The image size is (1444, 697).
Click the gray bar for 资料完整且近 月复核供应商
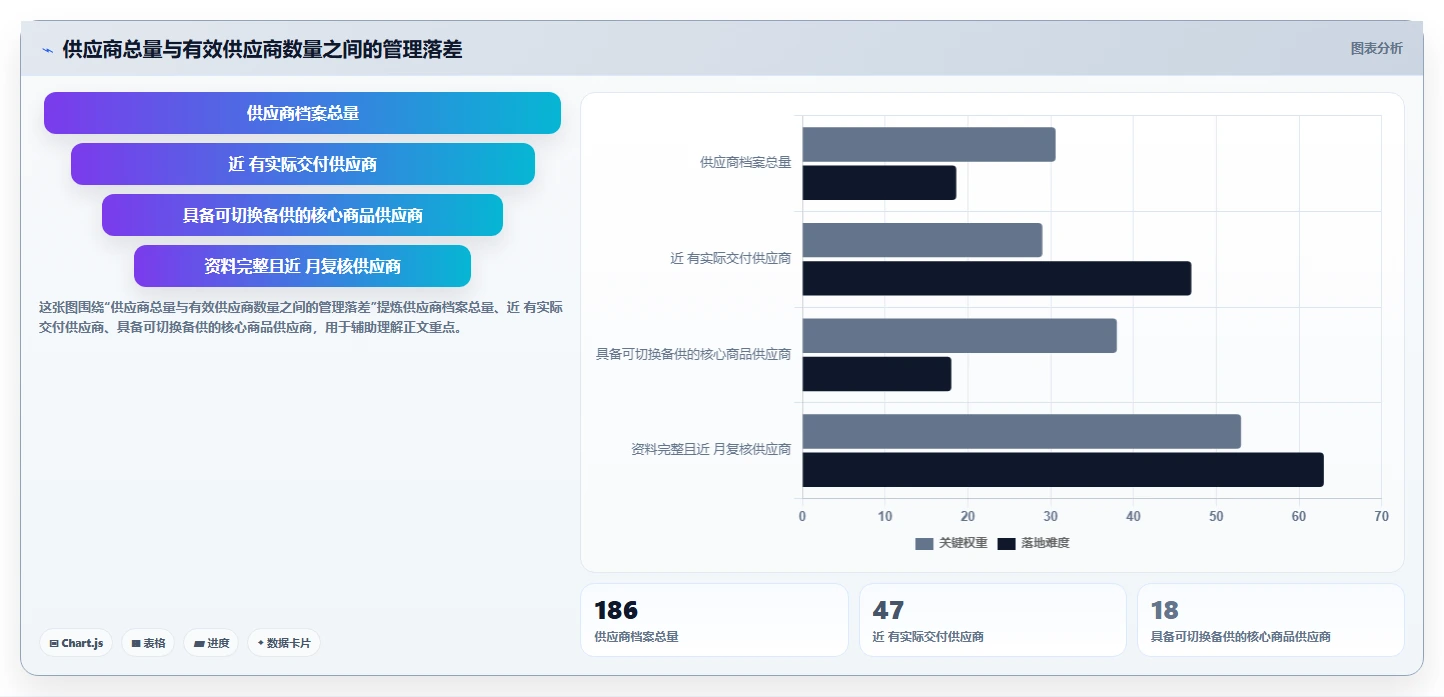coord(1022,431)
